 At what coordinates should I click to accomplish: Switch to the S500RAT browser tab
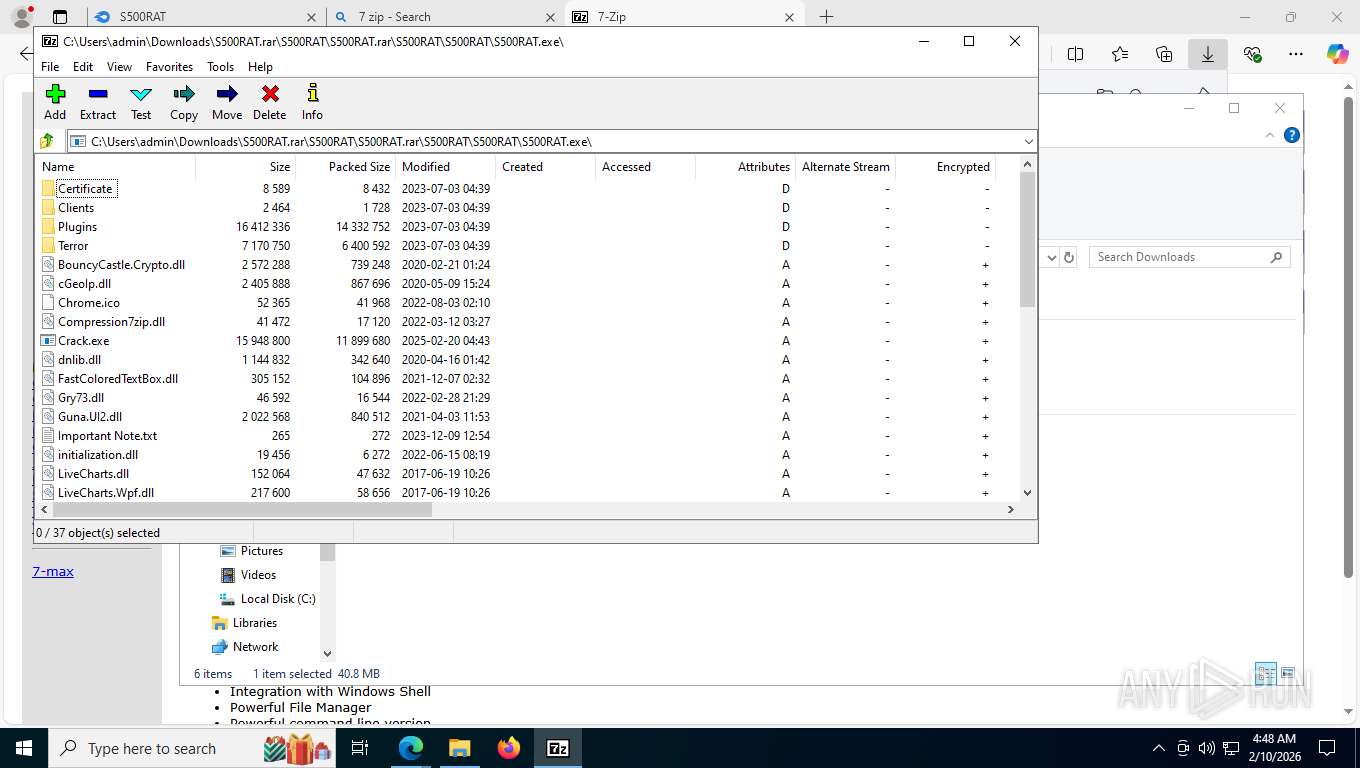[205, 17]
